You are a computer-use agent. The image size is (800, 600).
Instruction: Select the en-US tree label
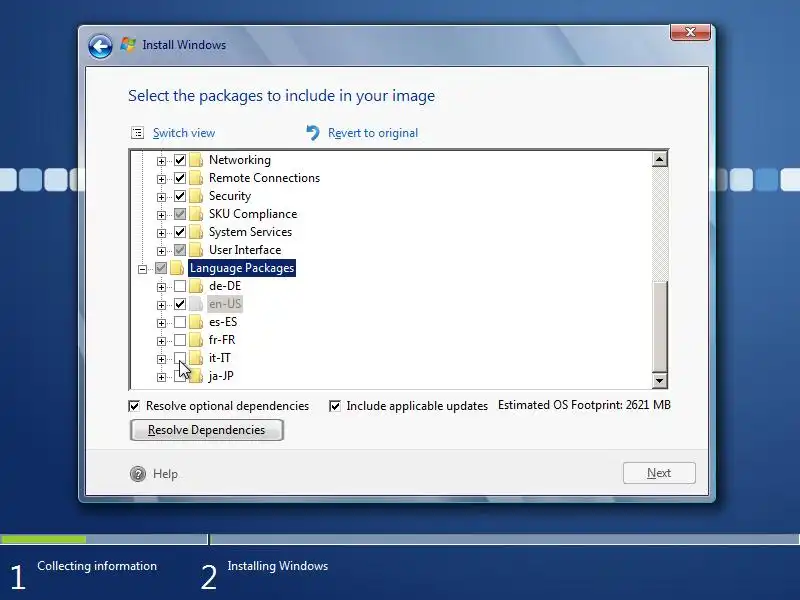click(225, 304)
